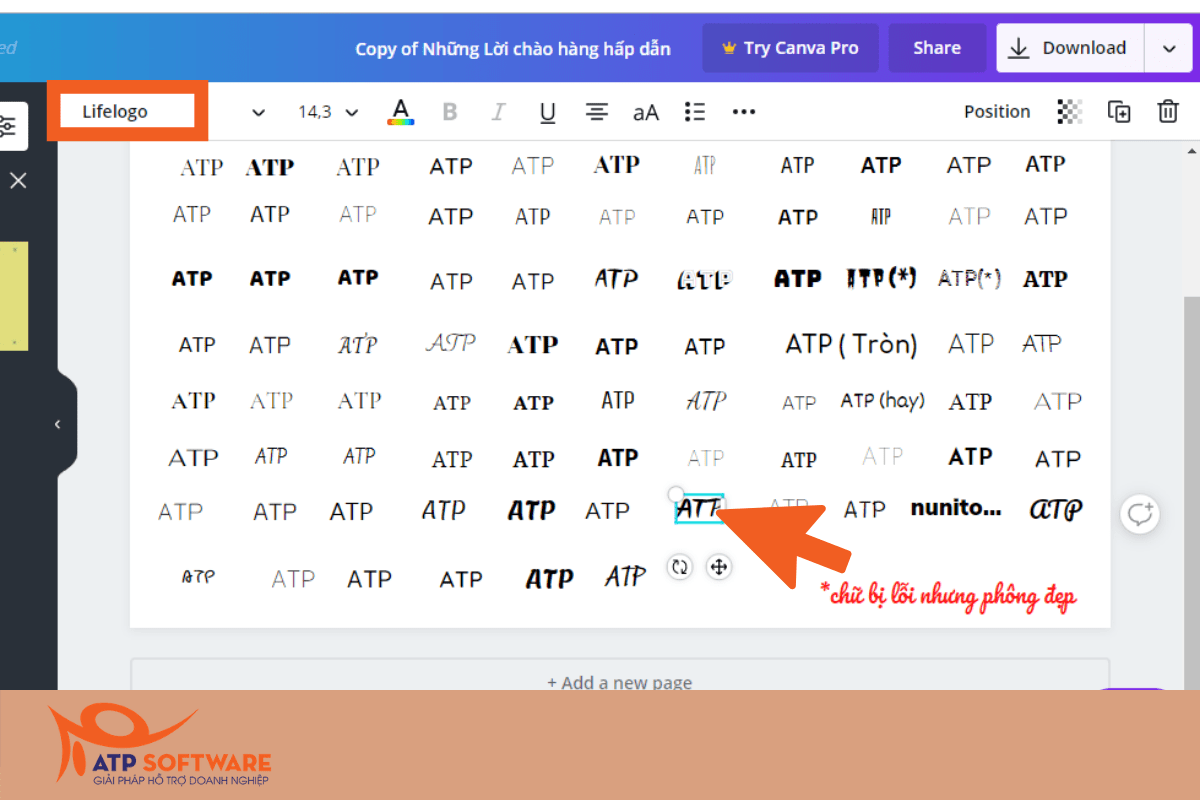Click the sliders filter icon in the sidebar

point(9,126)
